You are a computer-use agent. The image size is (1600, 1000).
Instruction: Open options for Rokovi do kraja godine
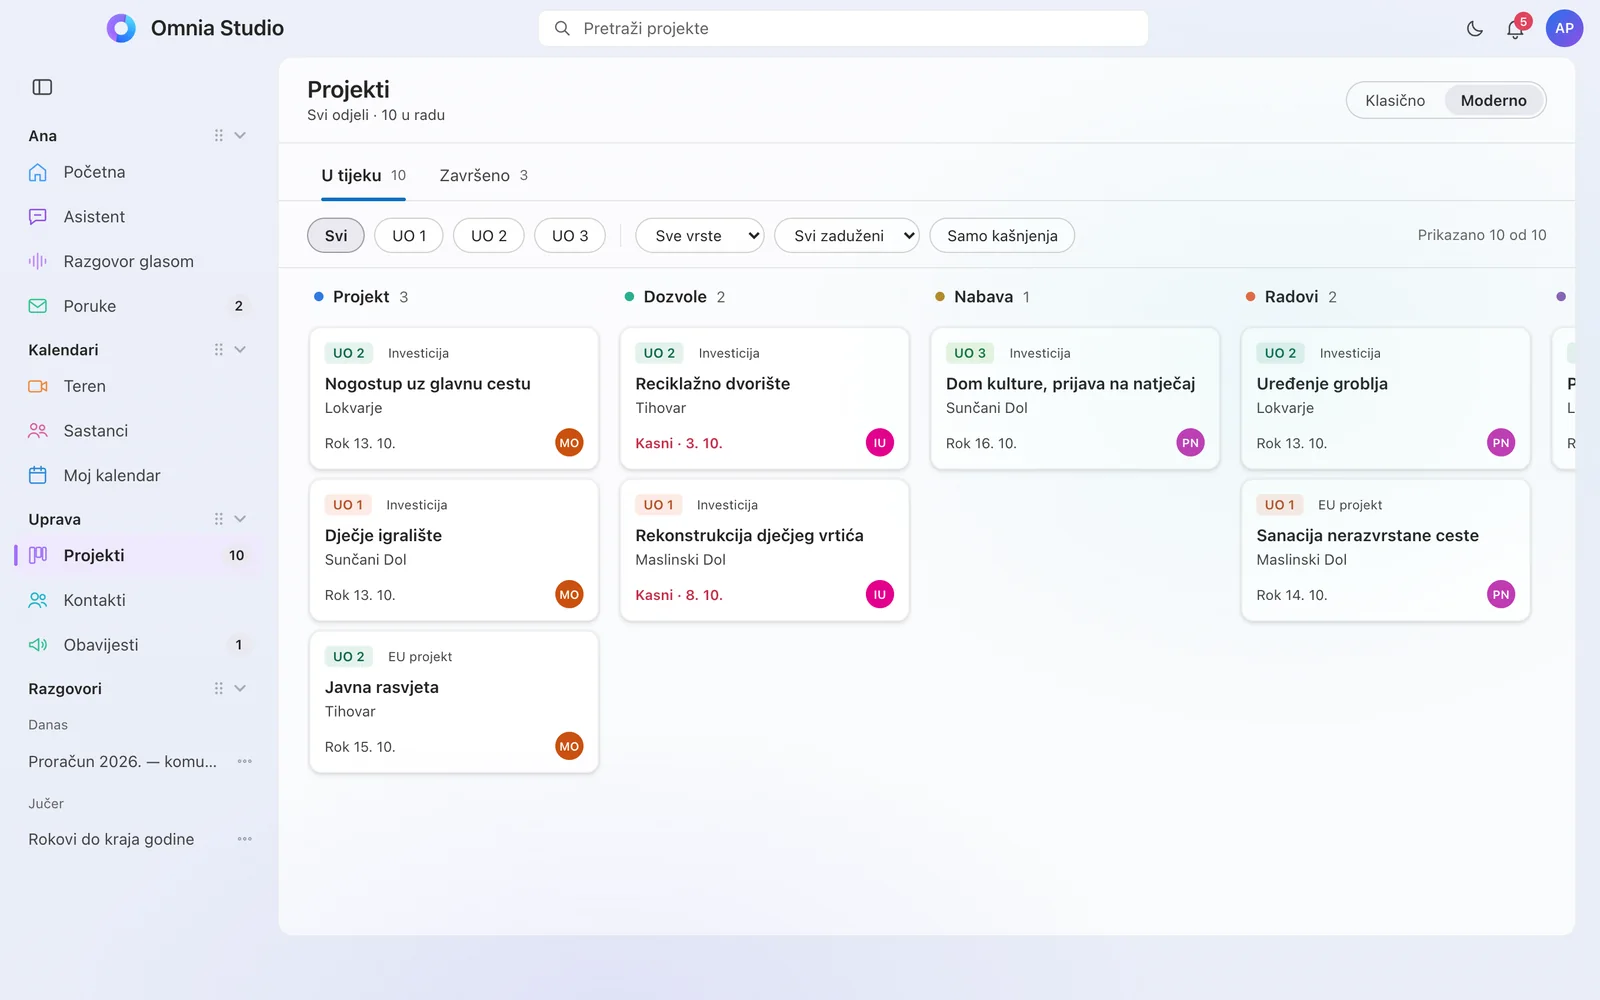click(244, 839)
